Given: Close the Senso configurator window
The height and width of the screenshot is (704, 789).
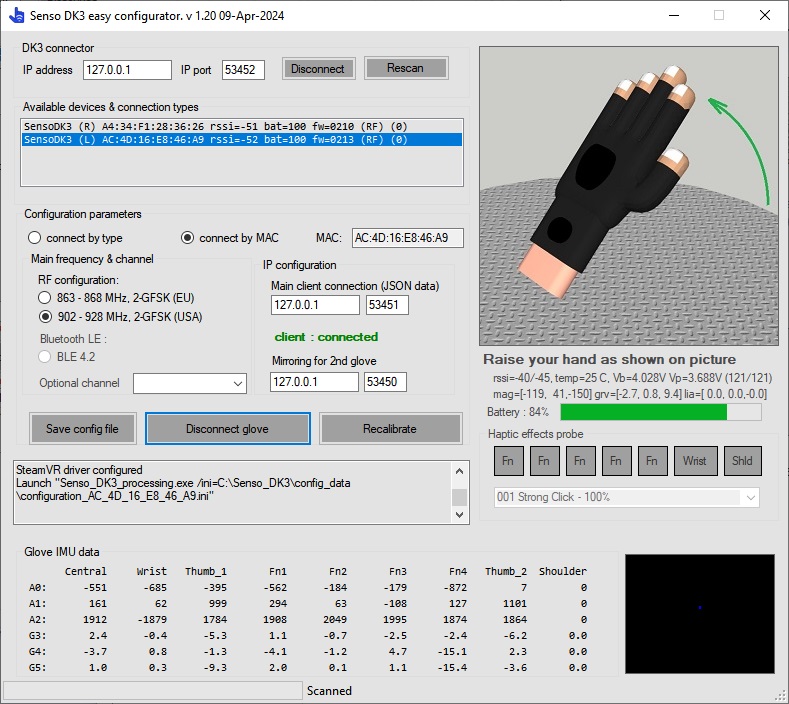Looking at the screenshot, I should (x=765, y=16).
